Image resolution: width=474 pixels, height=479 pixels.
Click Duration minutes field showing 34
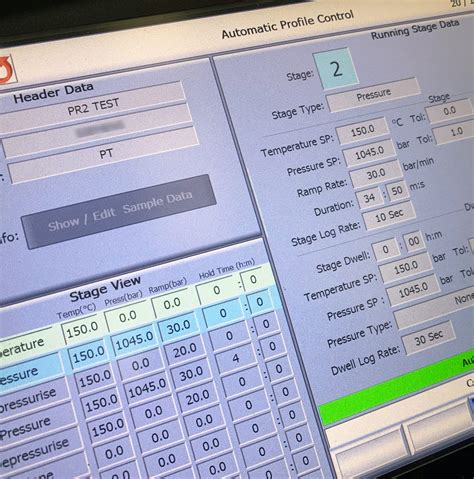[x=369, y=199]
